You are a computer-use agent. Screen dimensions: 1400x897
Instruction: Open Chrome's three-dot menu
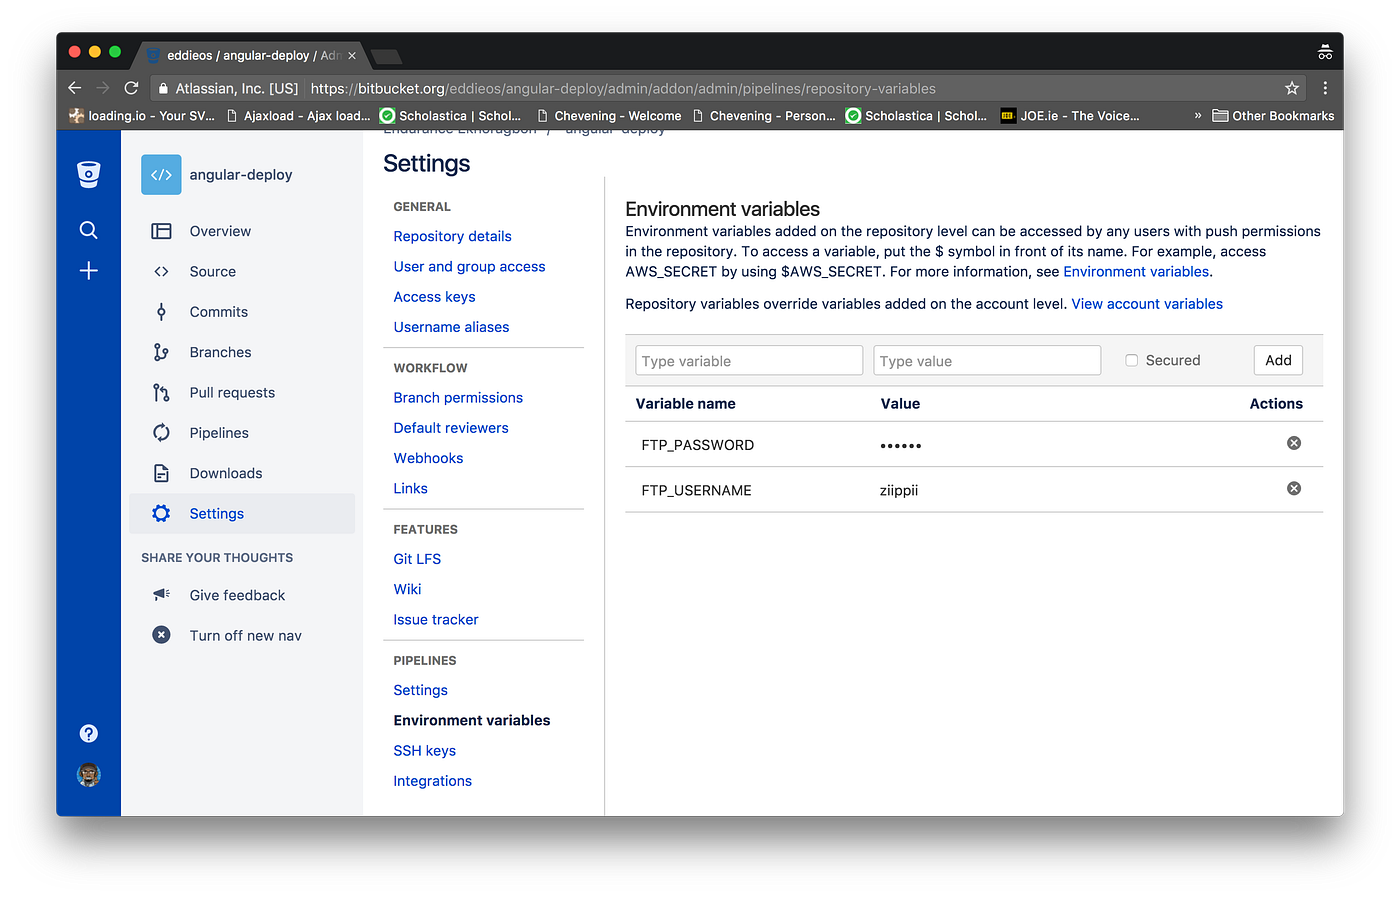1325,88
